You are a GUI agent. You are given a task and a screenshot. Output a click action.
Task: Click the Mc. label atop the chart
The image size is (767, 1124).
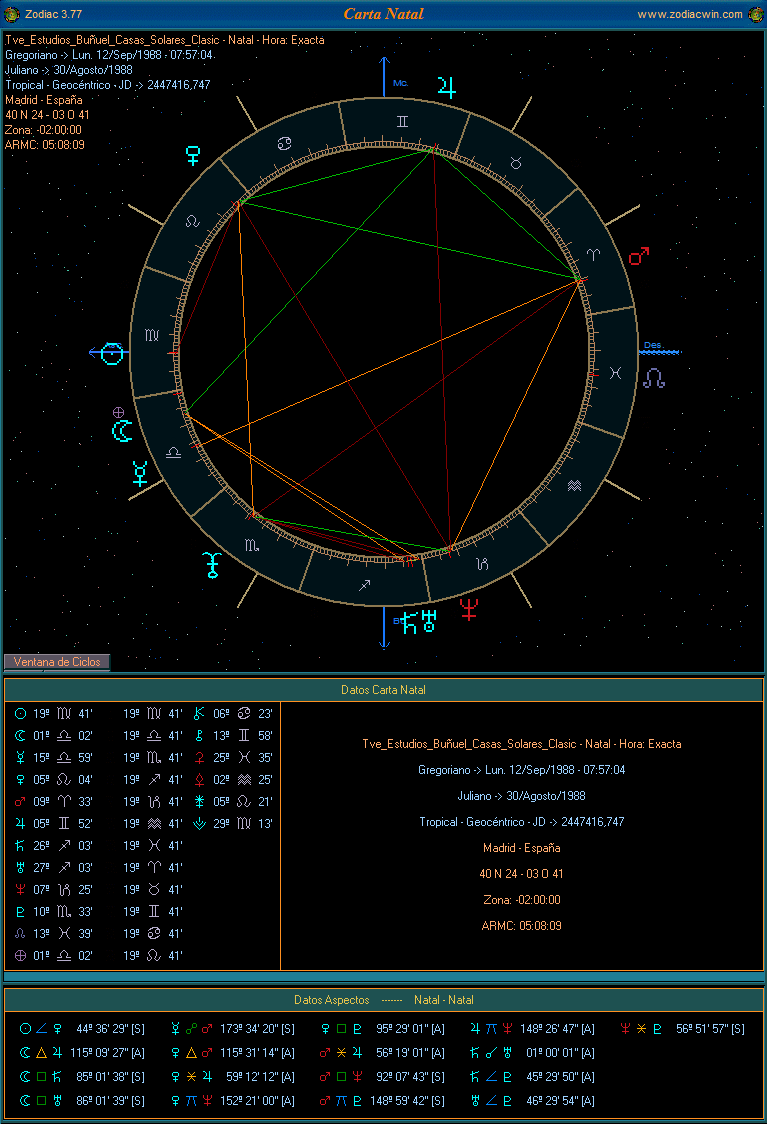click(400, 83)
